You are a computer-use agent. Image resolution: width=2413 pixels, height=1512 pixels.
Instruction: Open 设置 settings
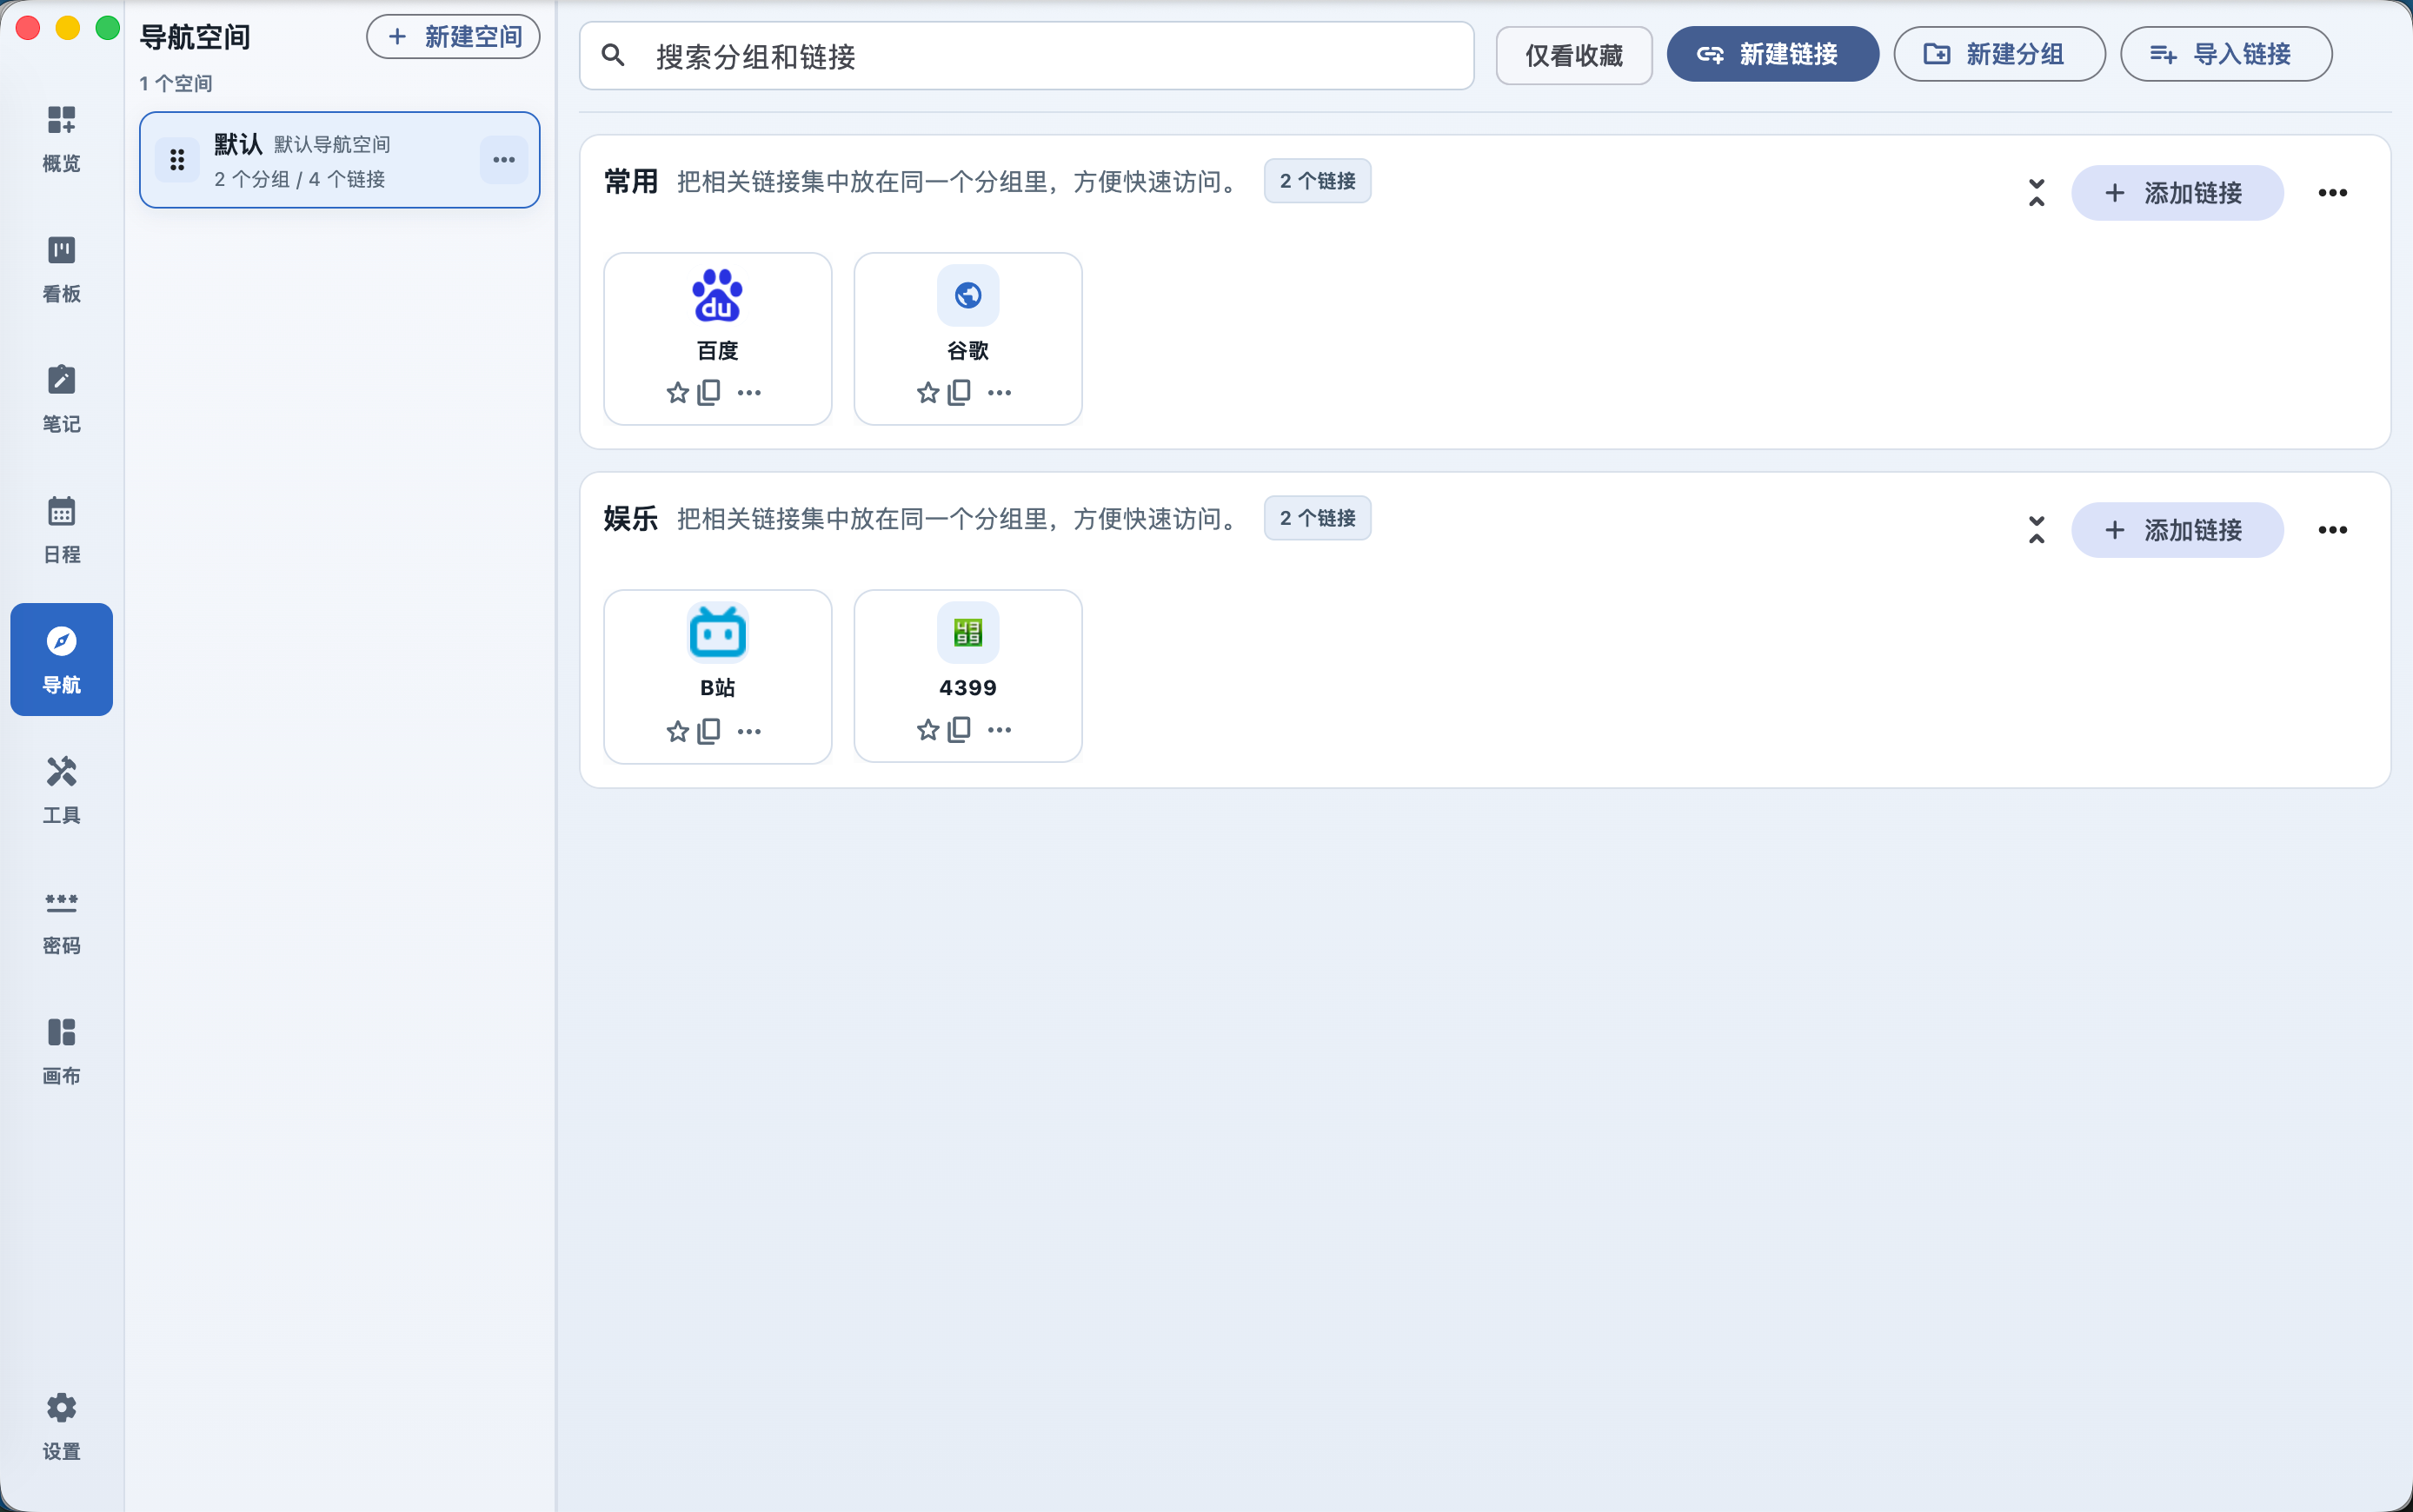coord(61,1426)
